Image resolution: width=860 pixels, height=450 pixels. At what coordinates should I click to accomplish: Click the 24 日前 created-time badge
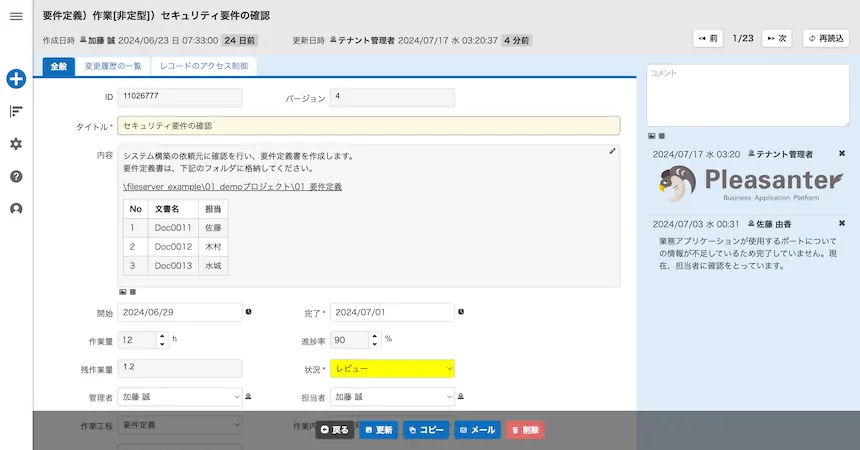click(240, 41)
